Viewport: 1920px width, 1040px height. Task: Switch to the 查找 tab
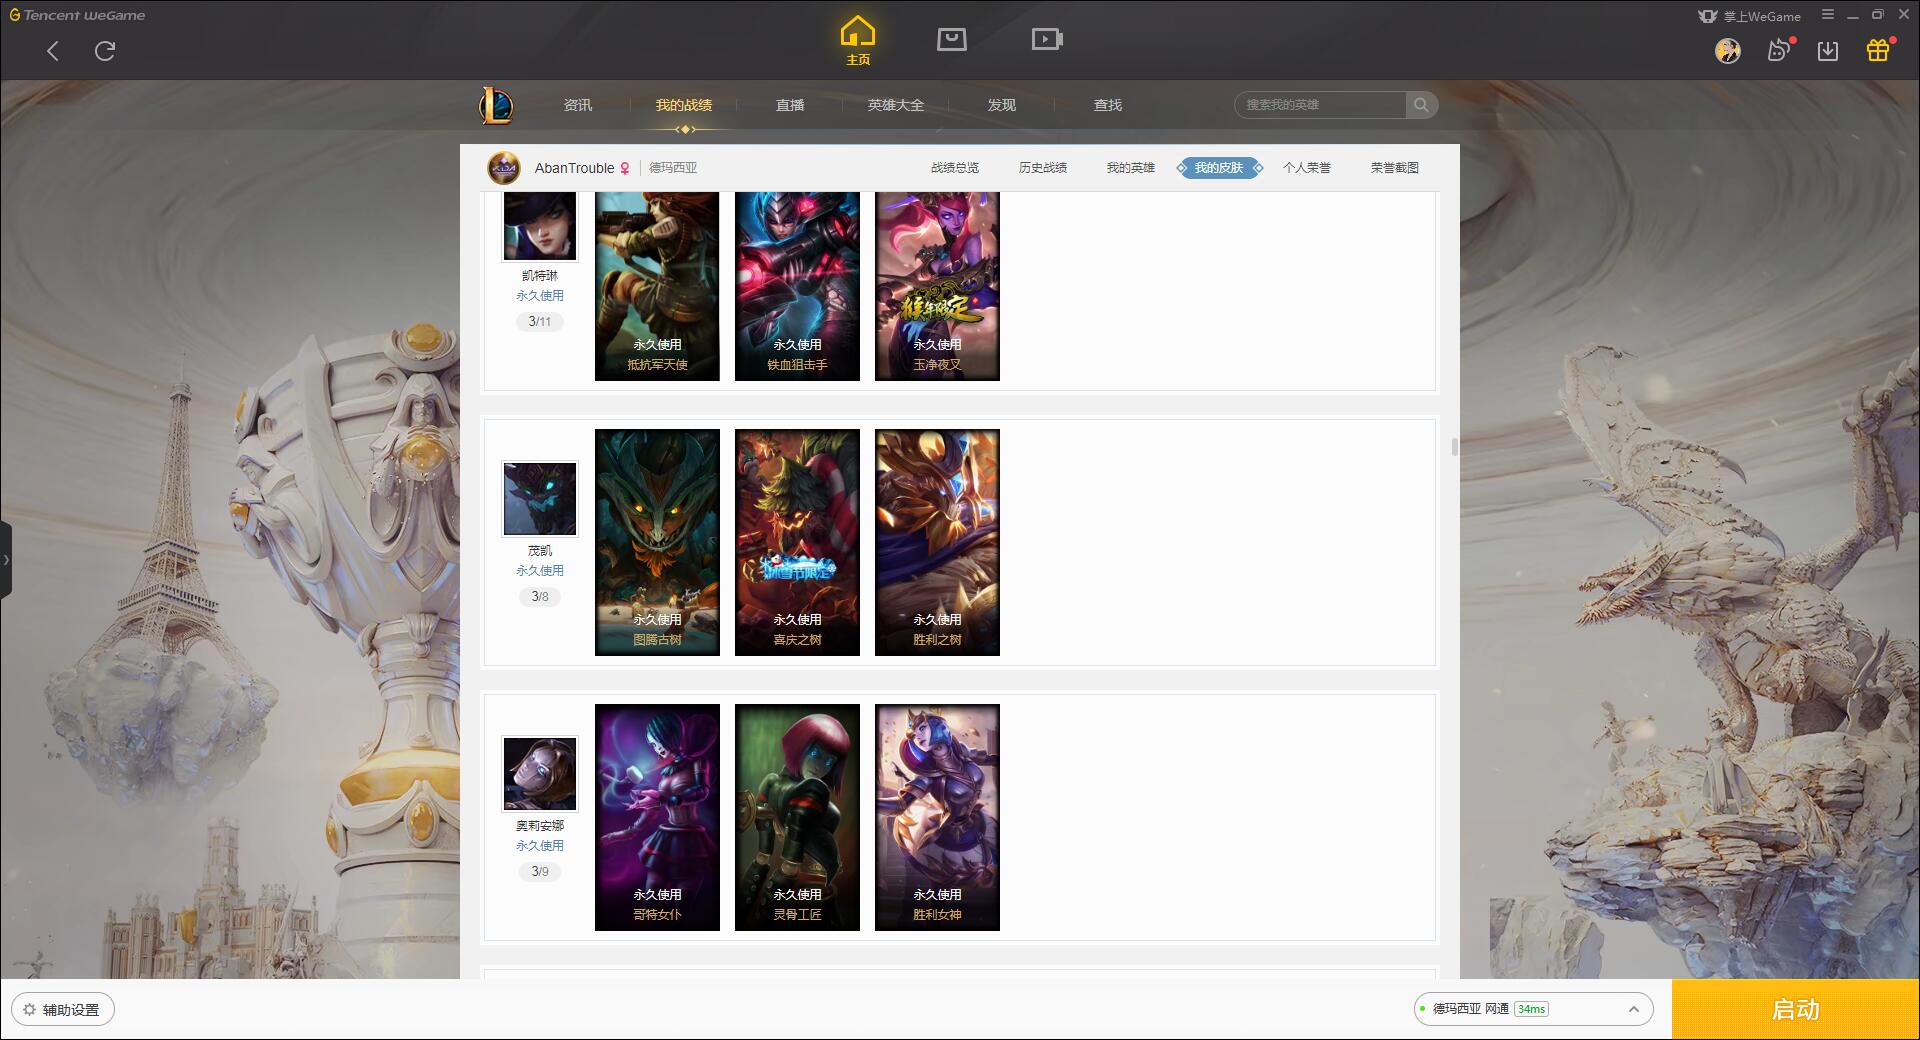click(1108, 105)
